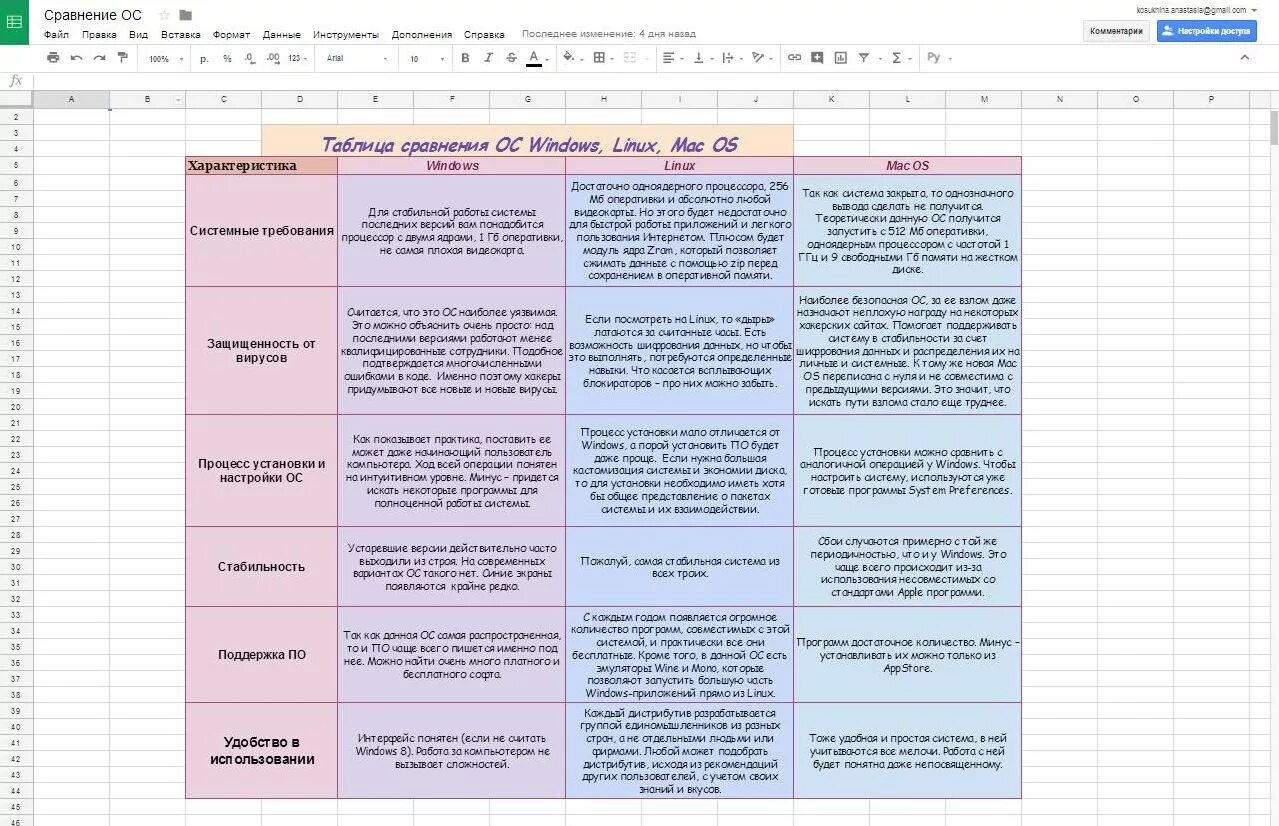The width and height of the screenshot is (1279, 826).
Task: Insert a comment using toolbar icon
Action: tap(817, 58)
